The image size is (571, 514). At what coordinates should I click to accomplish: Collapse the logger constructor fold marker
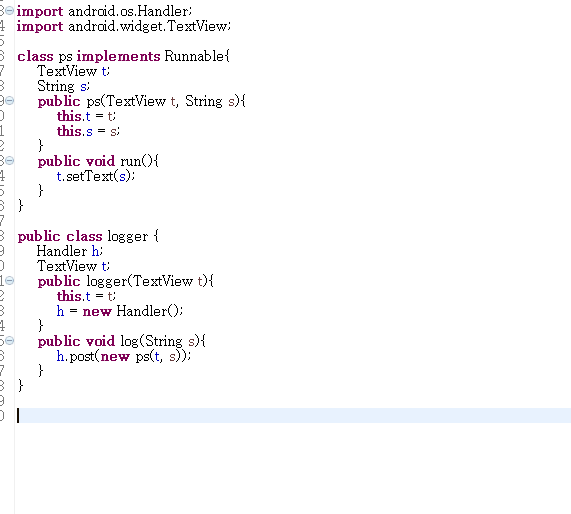click(9, 280)
